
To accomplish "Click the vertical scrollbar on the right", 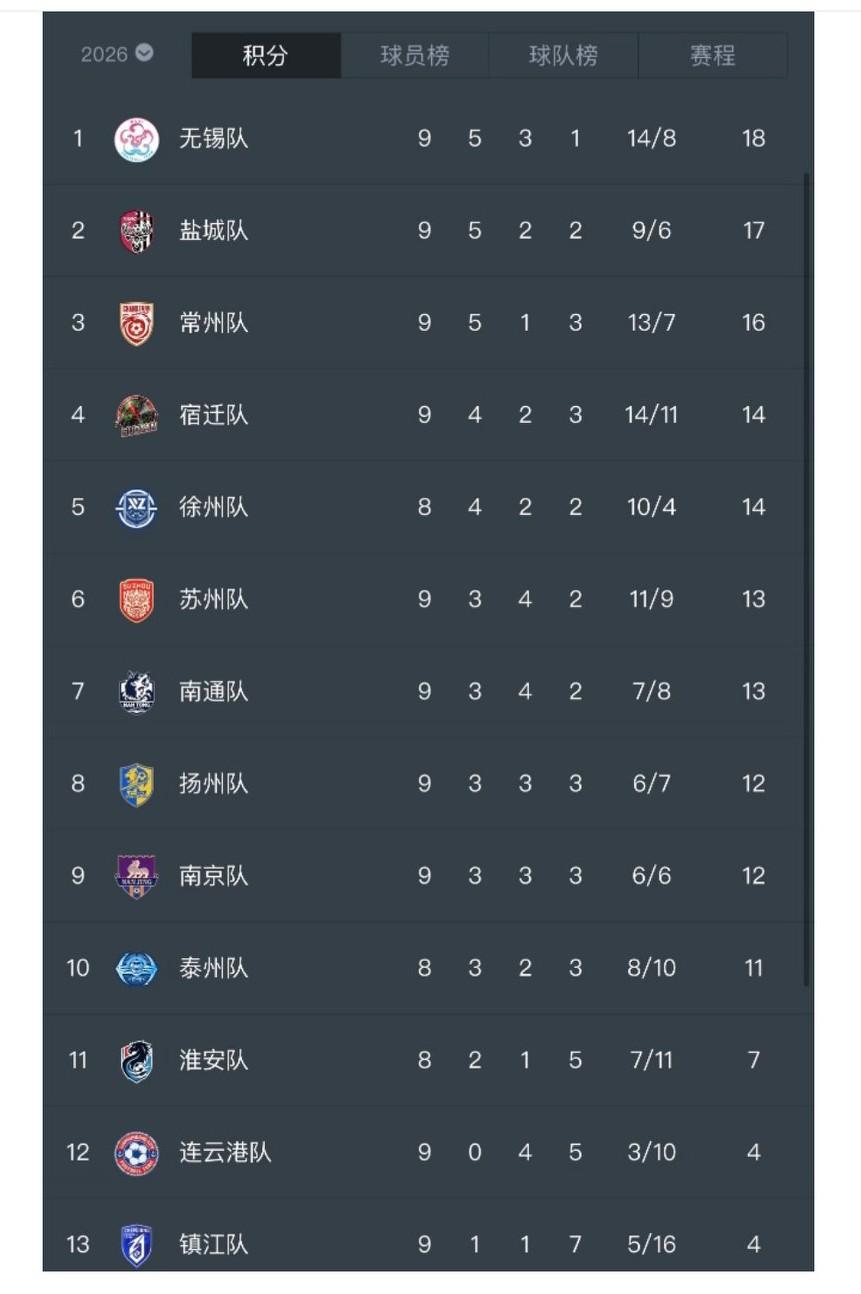I will pos(806,580).
